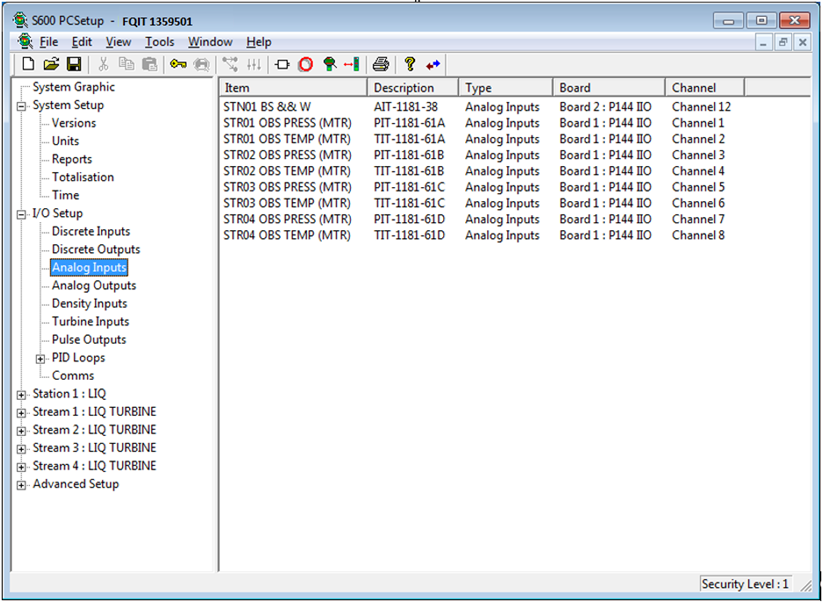Select Density Inputs in the tree
The width and height of the screenshot is (823, 602).
89,303
